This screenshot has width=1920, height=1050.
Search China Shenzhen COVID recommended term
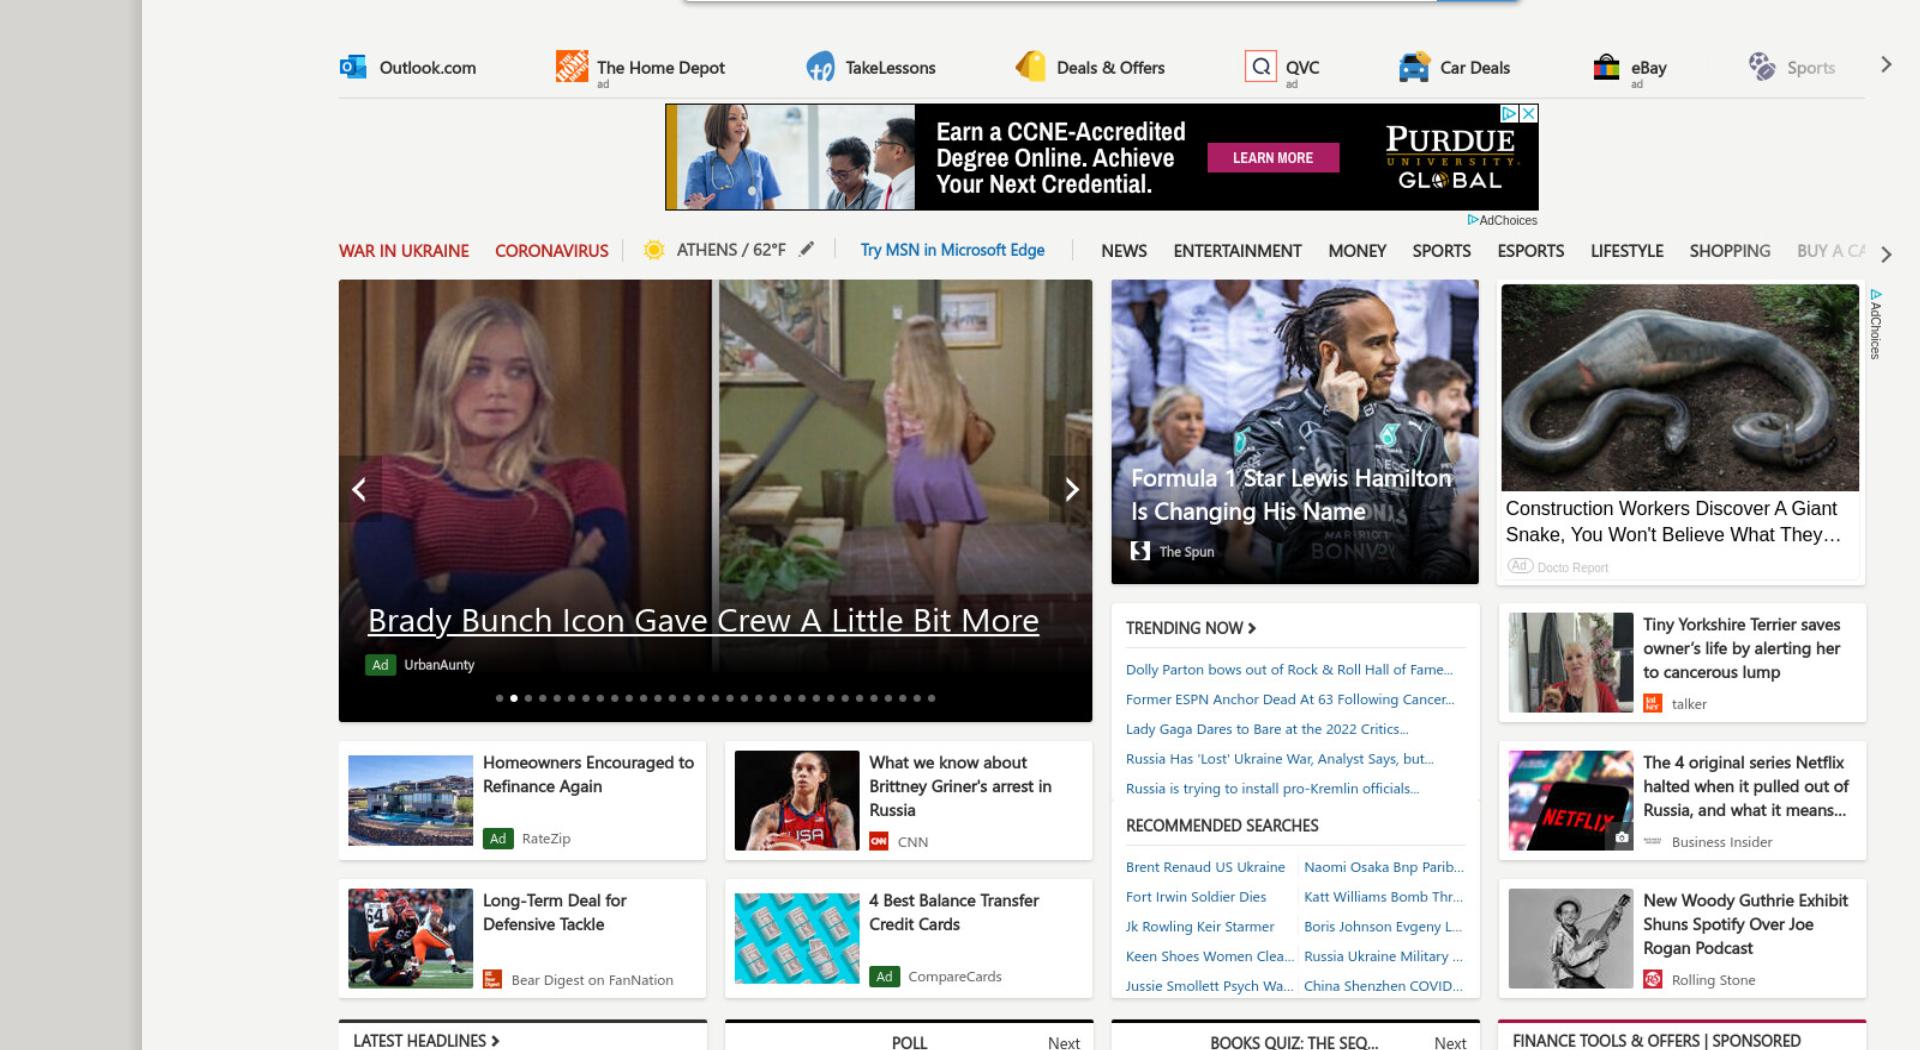click(x=1384, y=986)
